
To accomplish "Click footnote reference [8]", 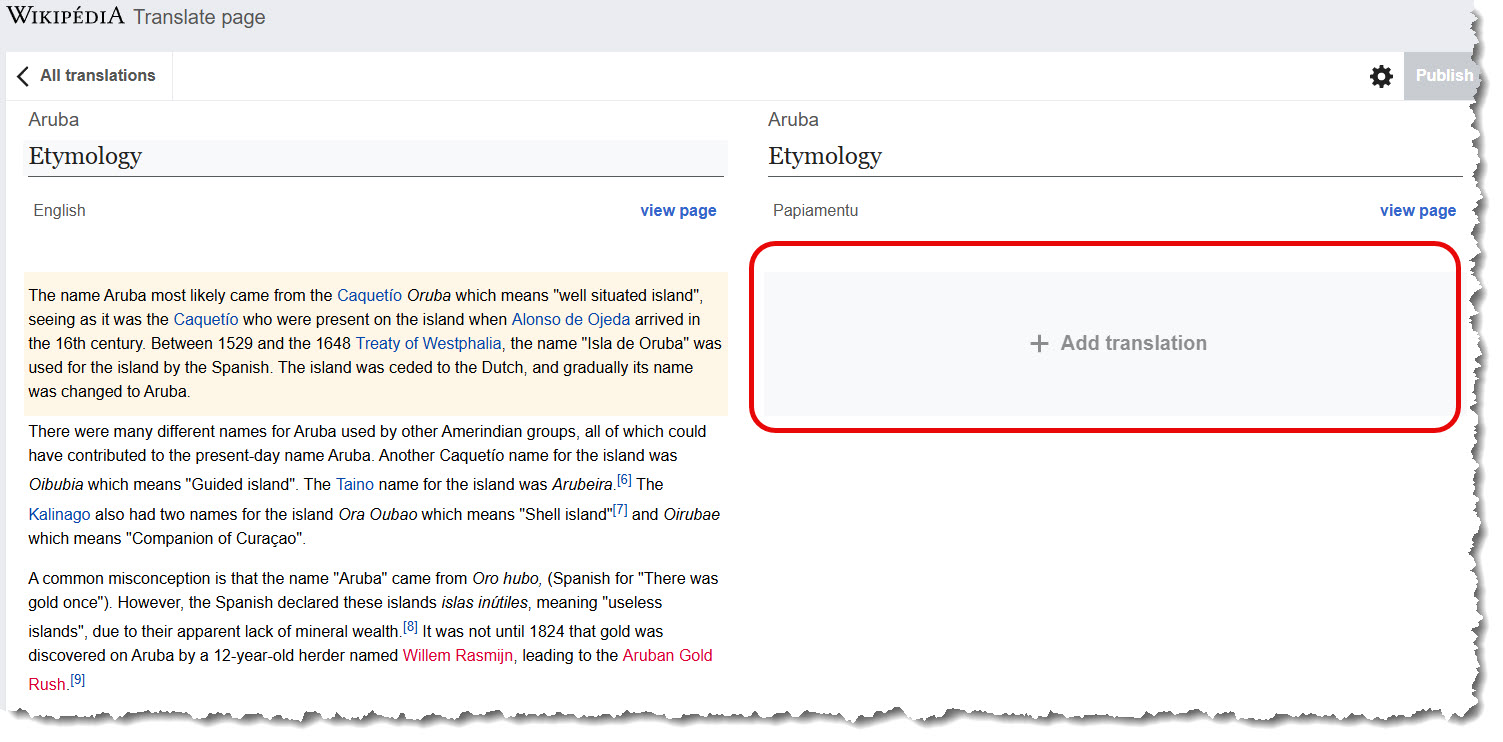I will 410,627.
